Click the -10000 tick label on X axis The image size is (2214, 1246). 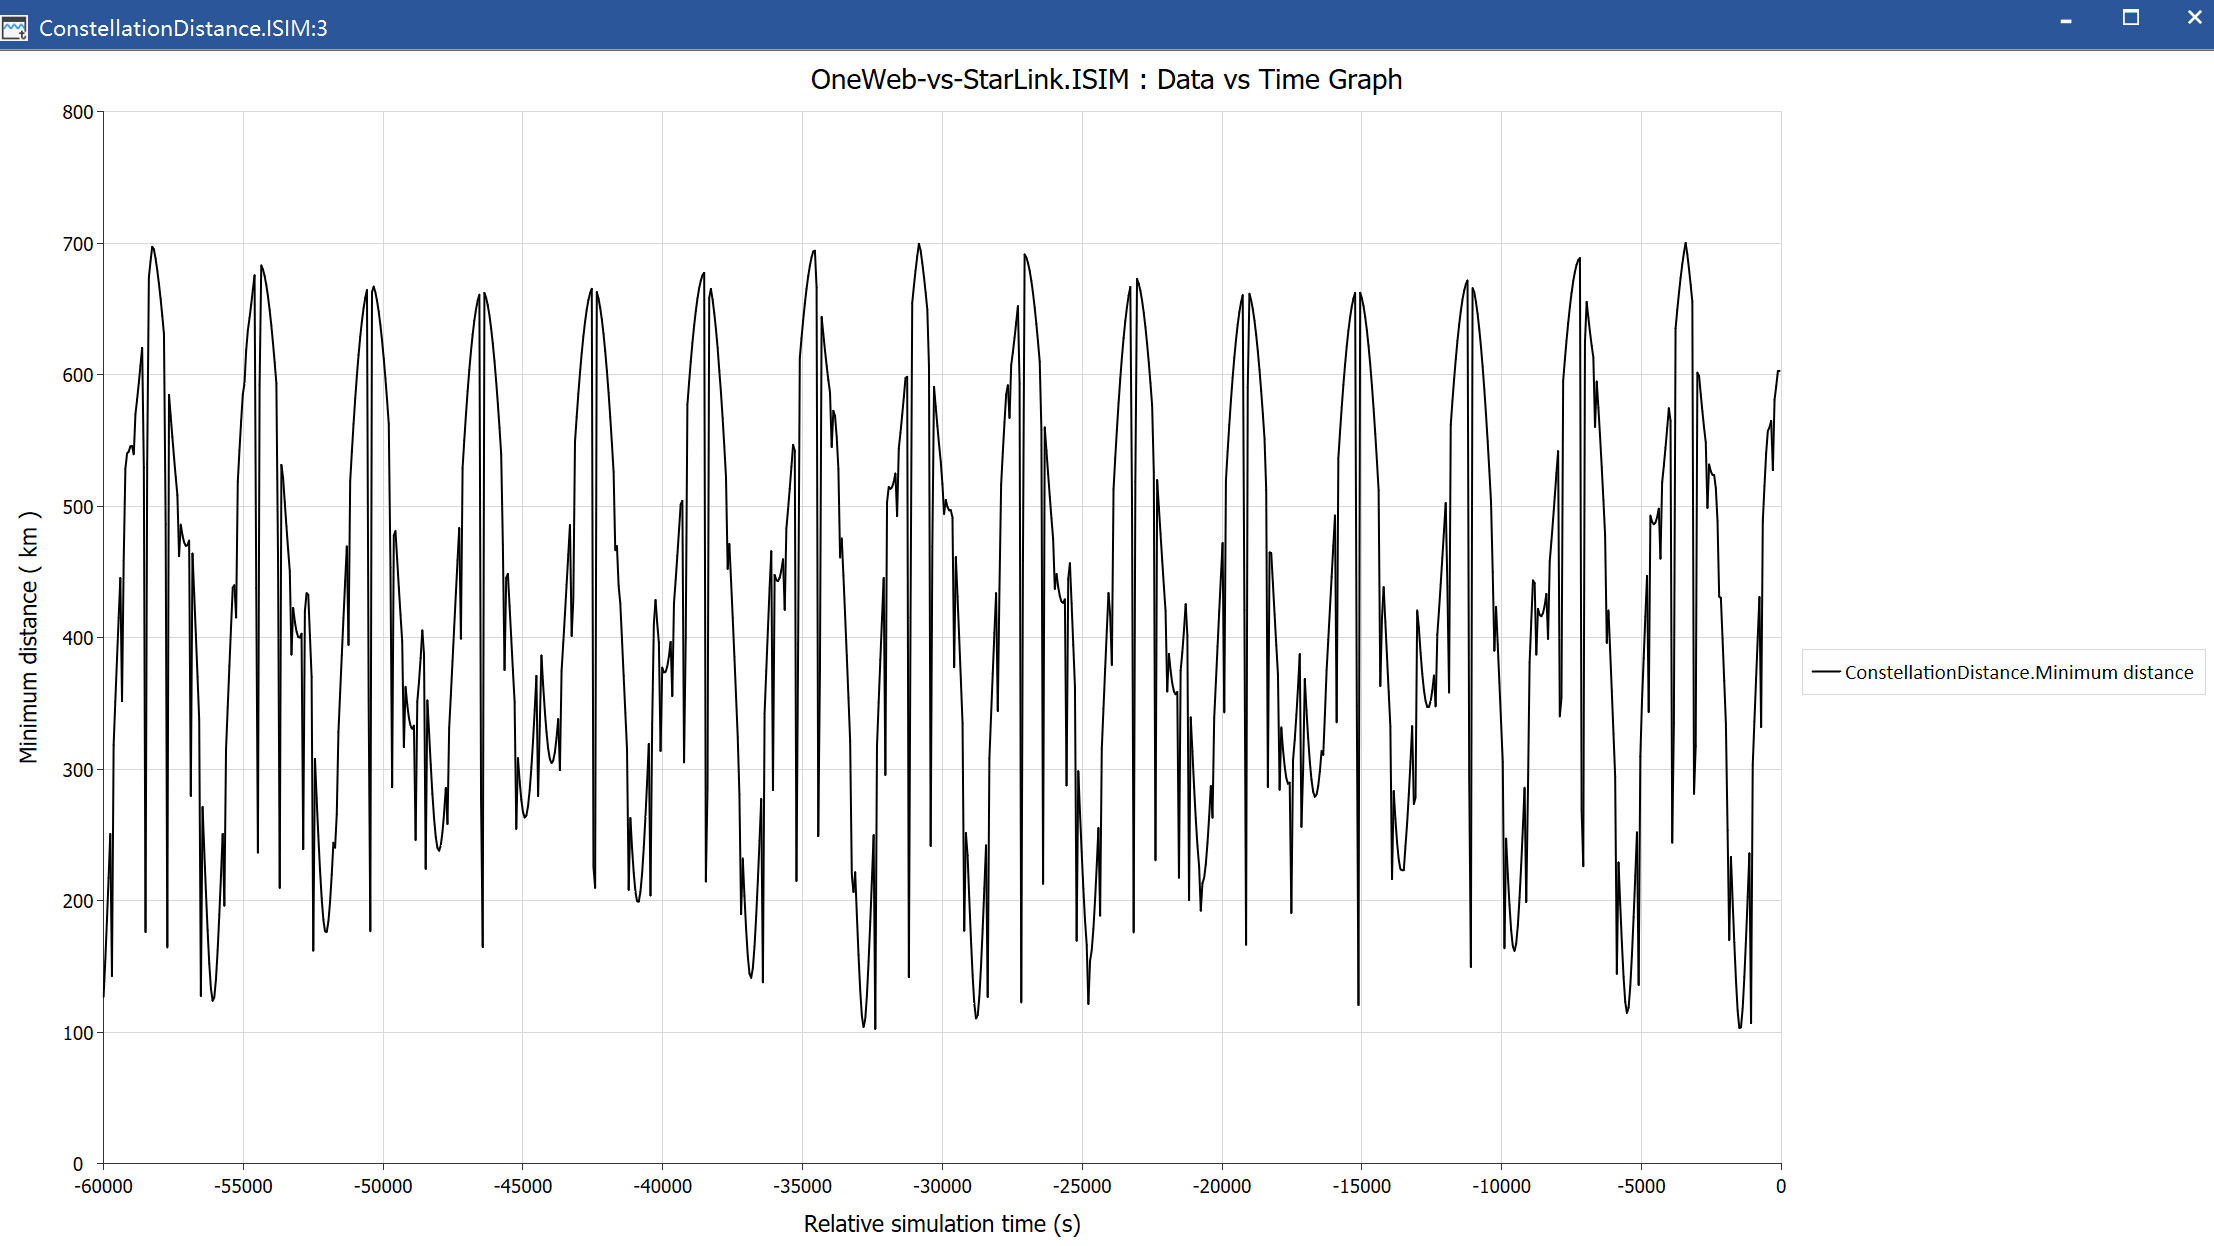click(x=1501, y=1186)
